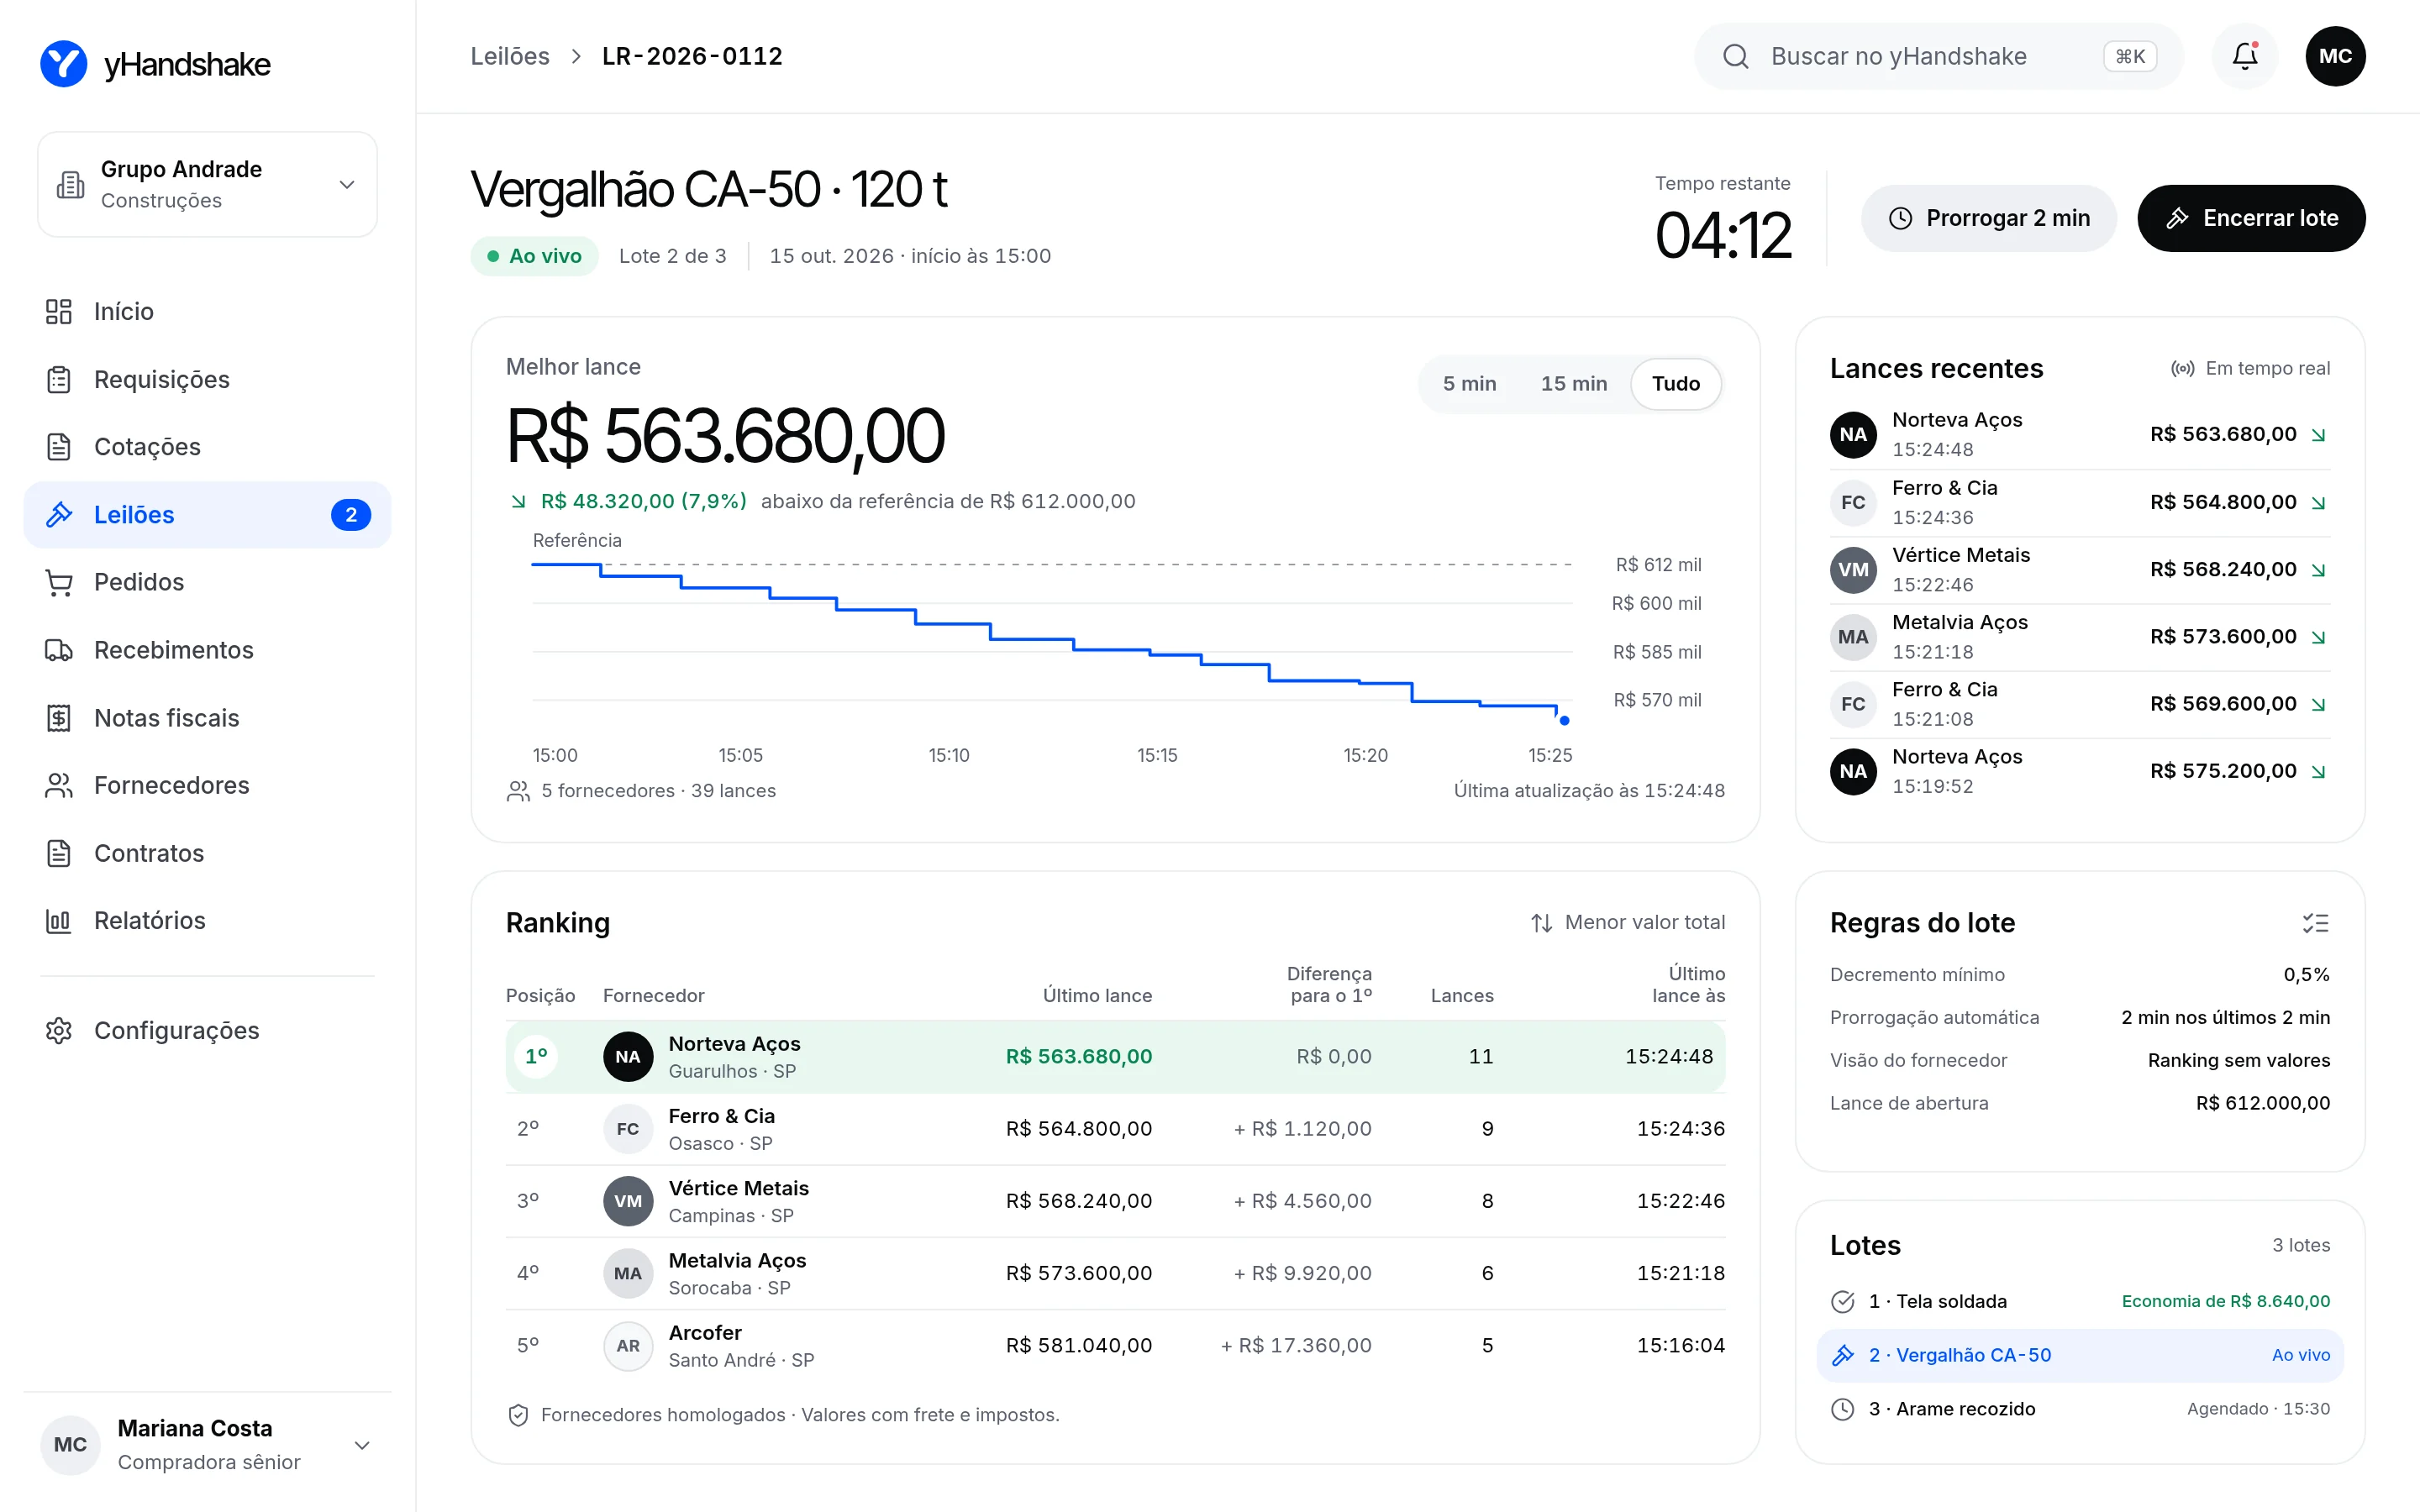Image resolution: width=2420 pixels, height=1512 pixels.
Task: Expand the Grupo Andrade company selector
Action: click(207, 184)
